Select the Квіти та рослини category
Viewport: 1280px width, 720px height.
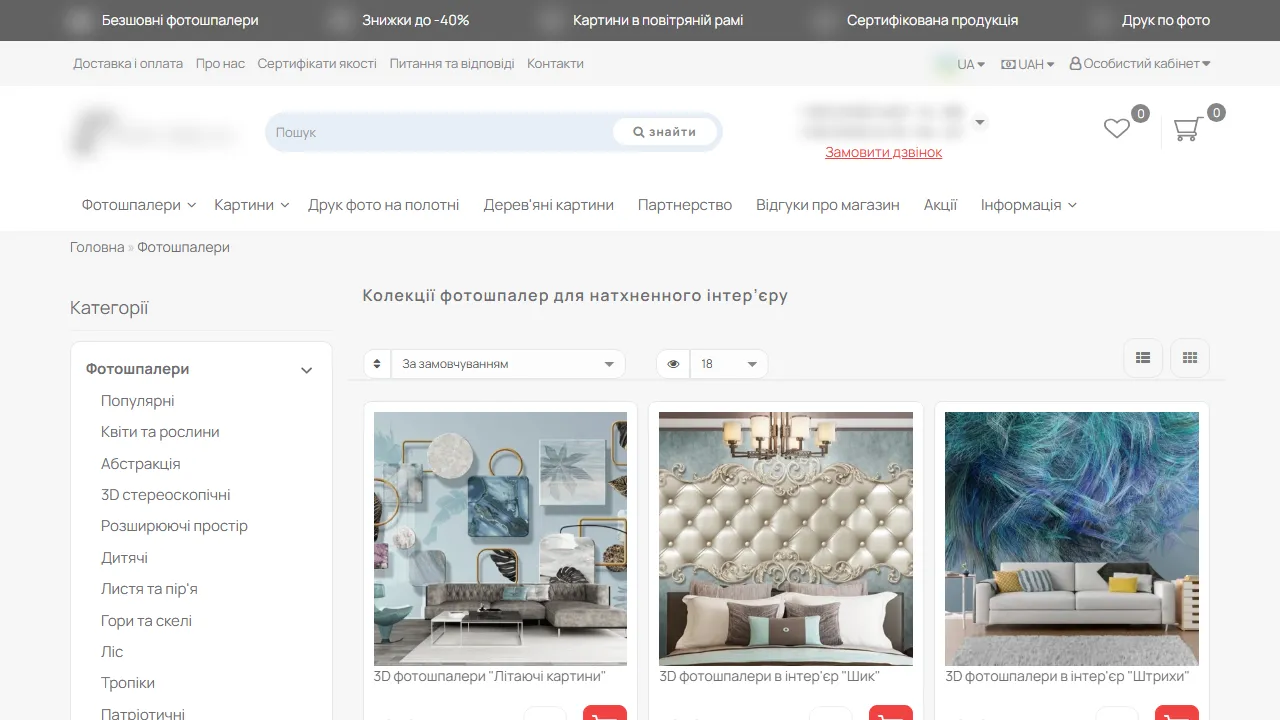[x=160, y=432]
